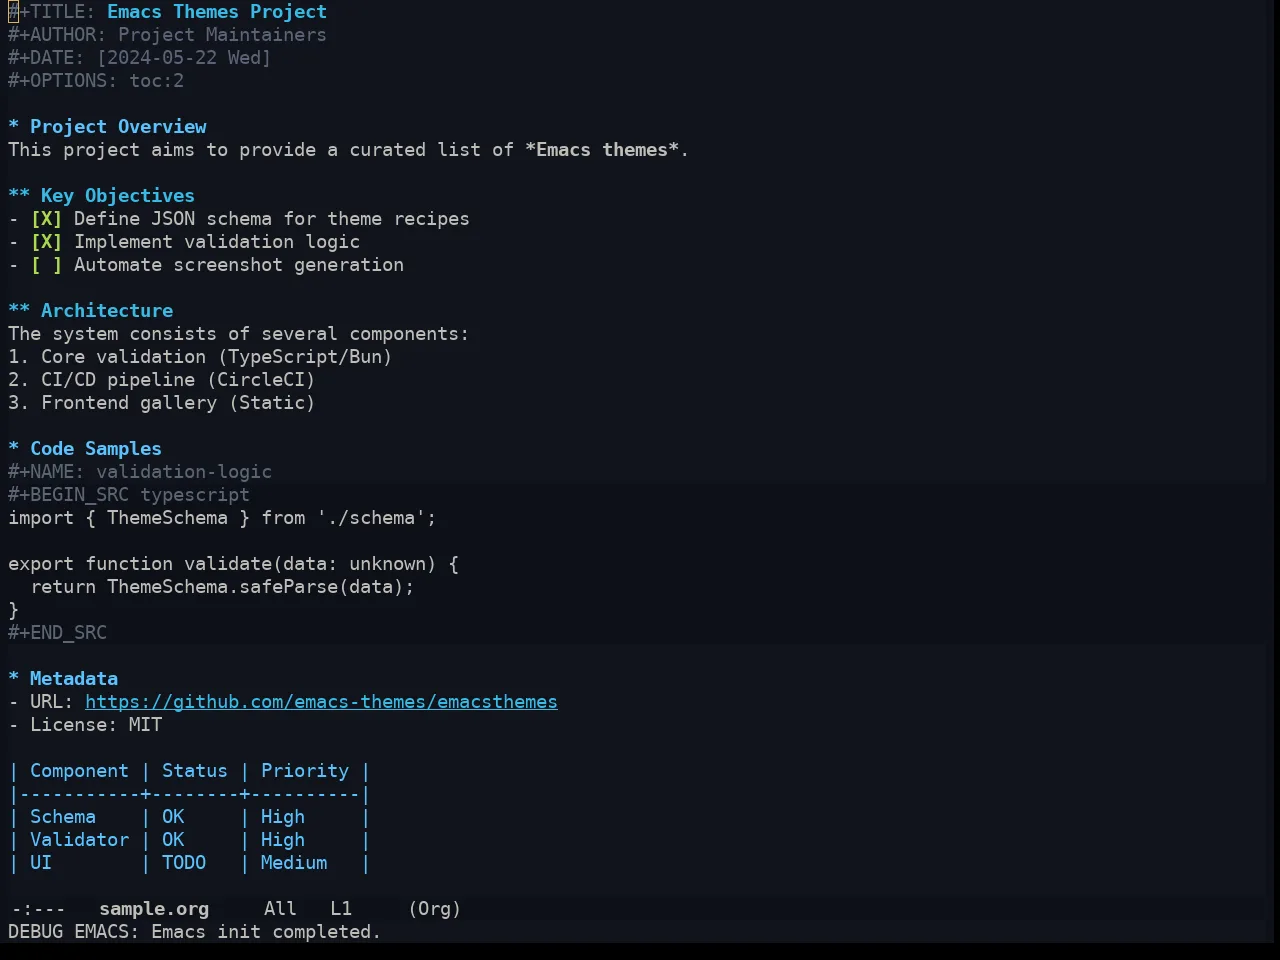The width and height of the screenshot is (1280, 960).
Task: Place cursor on the #+TITLE keyword
Action: pyautogui.click(x=52, y=12)
